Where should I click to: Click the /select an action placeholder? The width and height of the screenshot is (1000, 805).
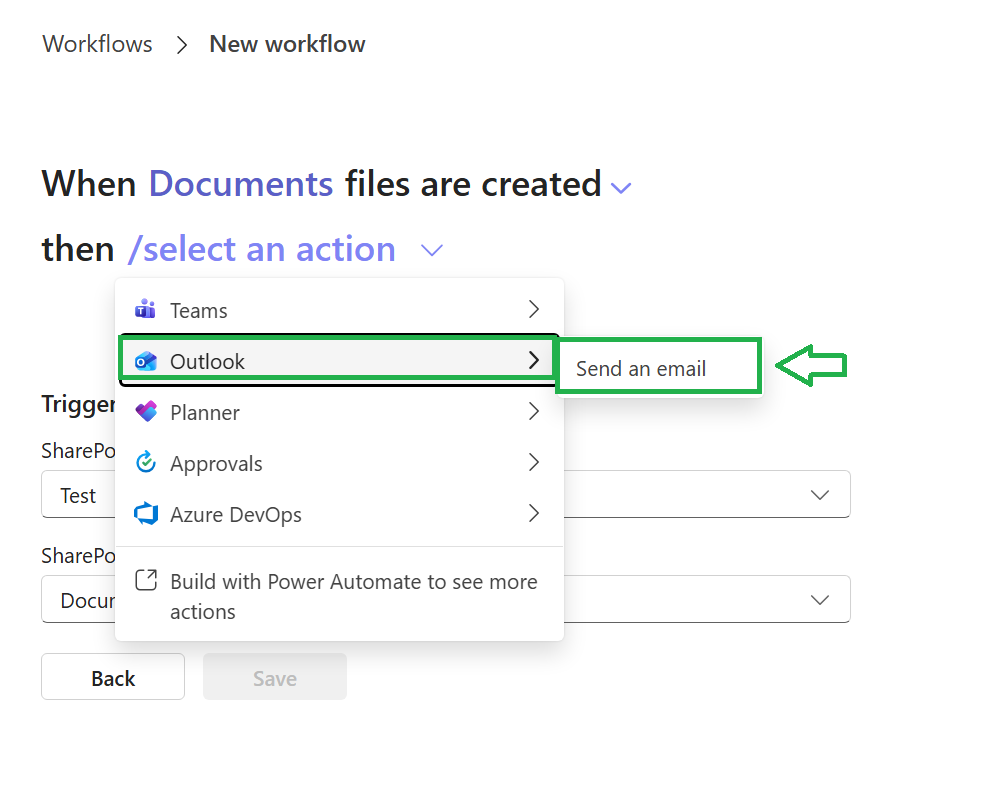coord(261,249)
